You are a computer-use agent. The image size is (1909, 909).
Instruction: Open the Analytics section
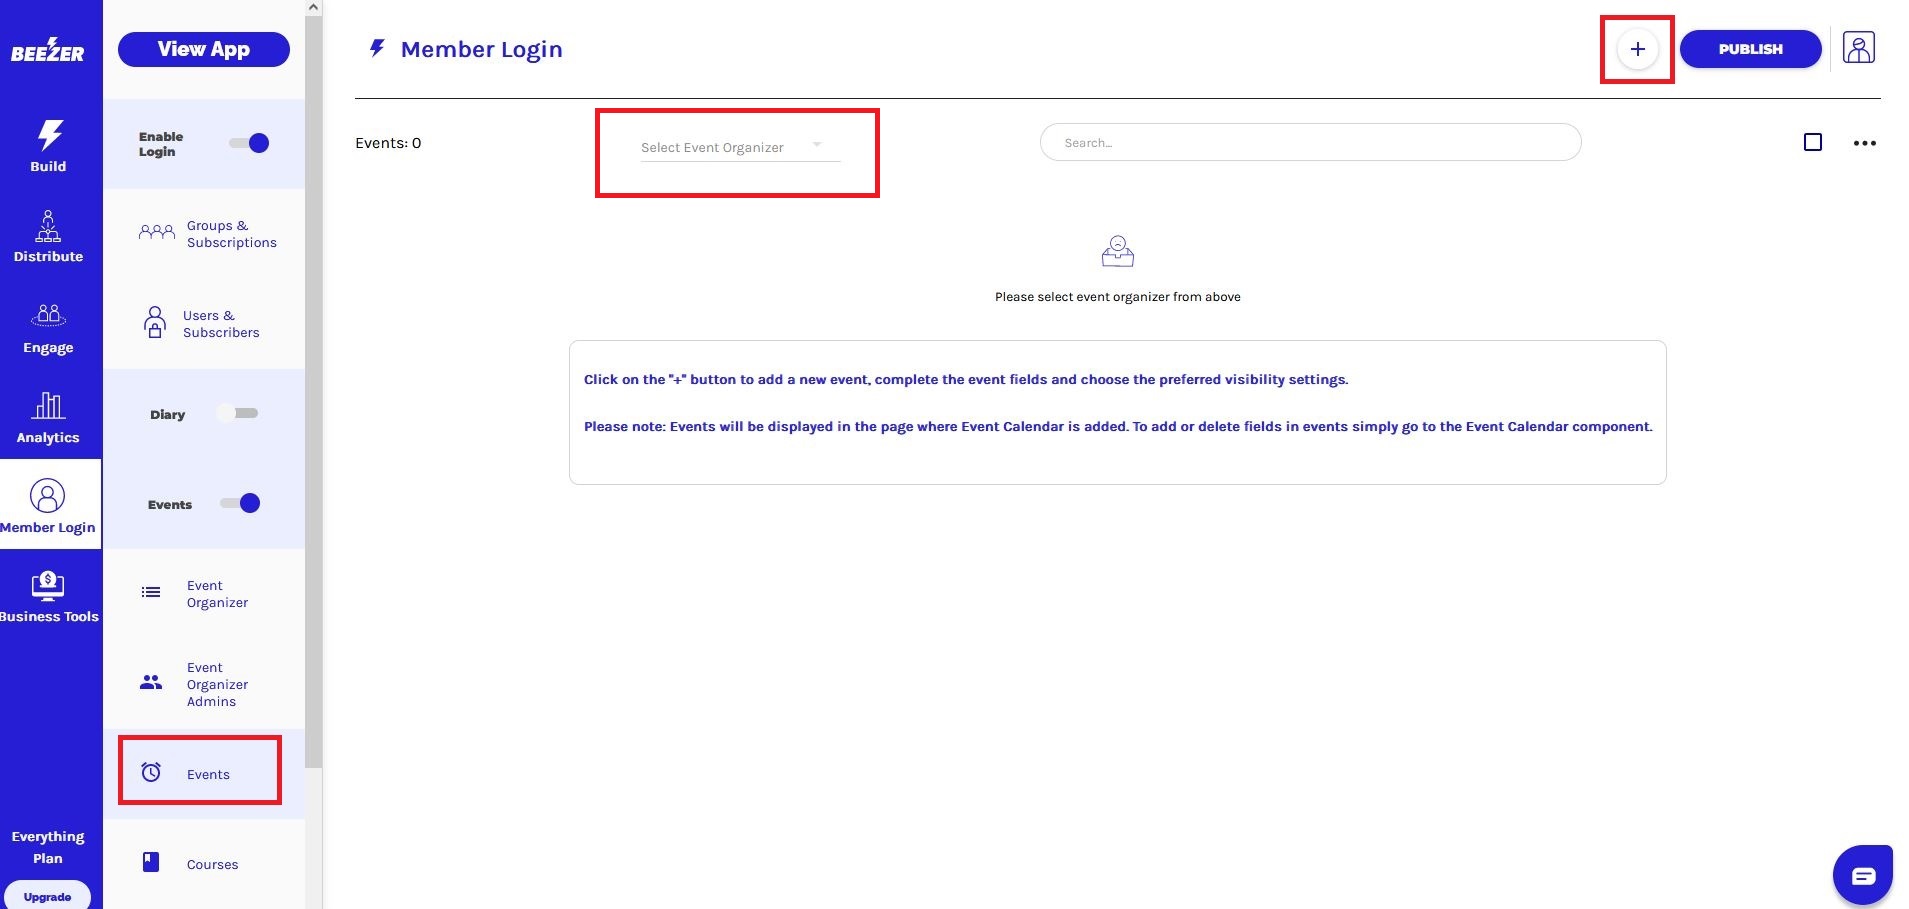(49, 418)
